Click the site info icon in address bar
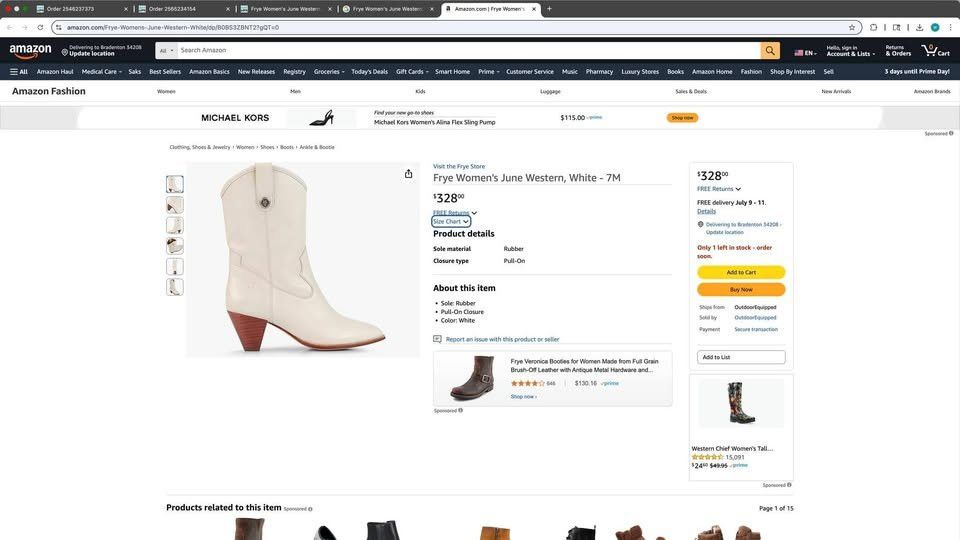Image resolution: width=960 pixels, height=540 pixels. tap(59, 28)
